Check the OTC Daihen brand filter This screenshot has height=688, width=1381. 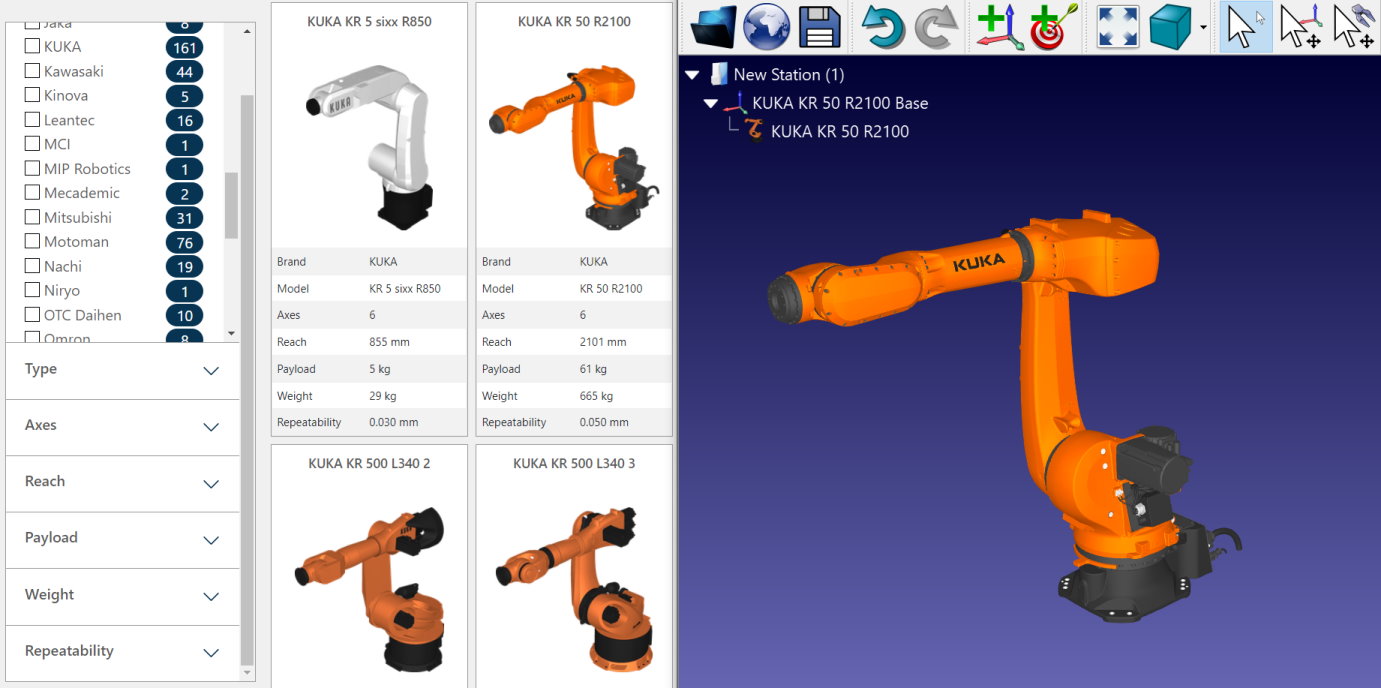[x=32, y=315]
